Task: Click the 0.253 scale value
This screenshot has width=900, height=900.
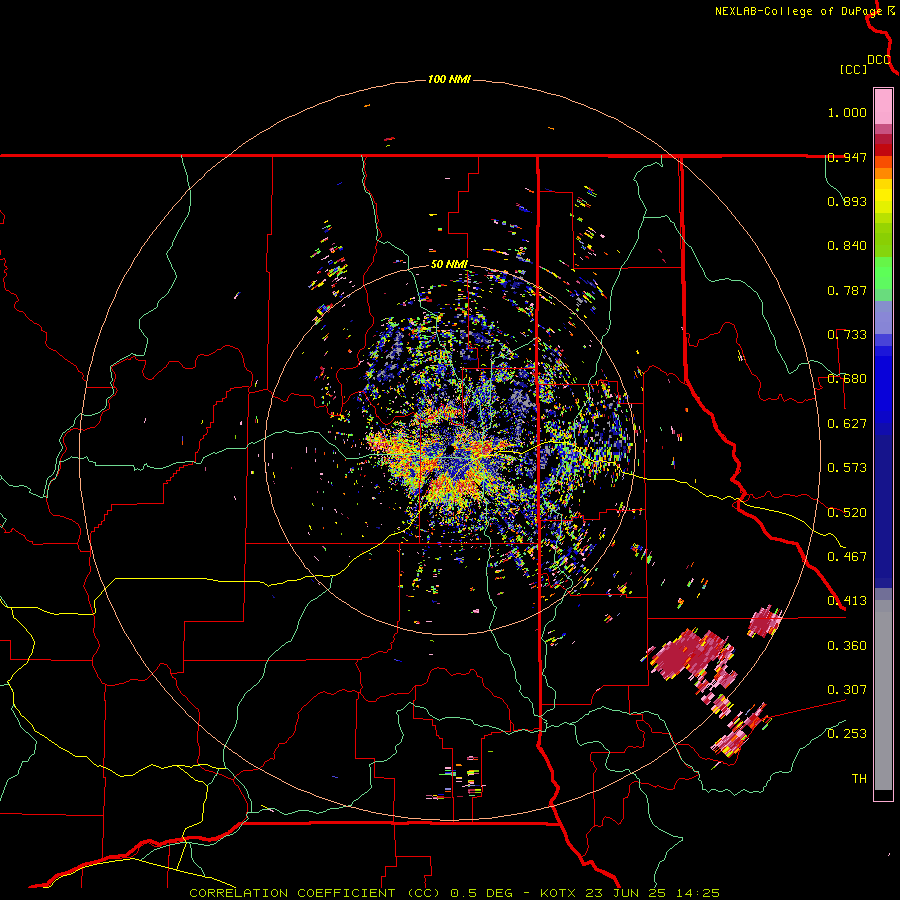Action: pyautogui.click(x=847, y=734)
